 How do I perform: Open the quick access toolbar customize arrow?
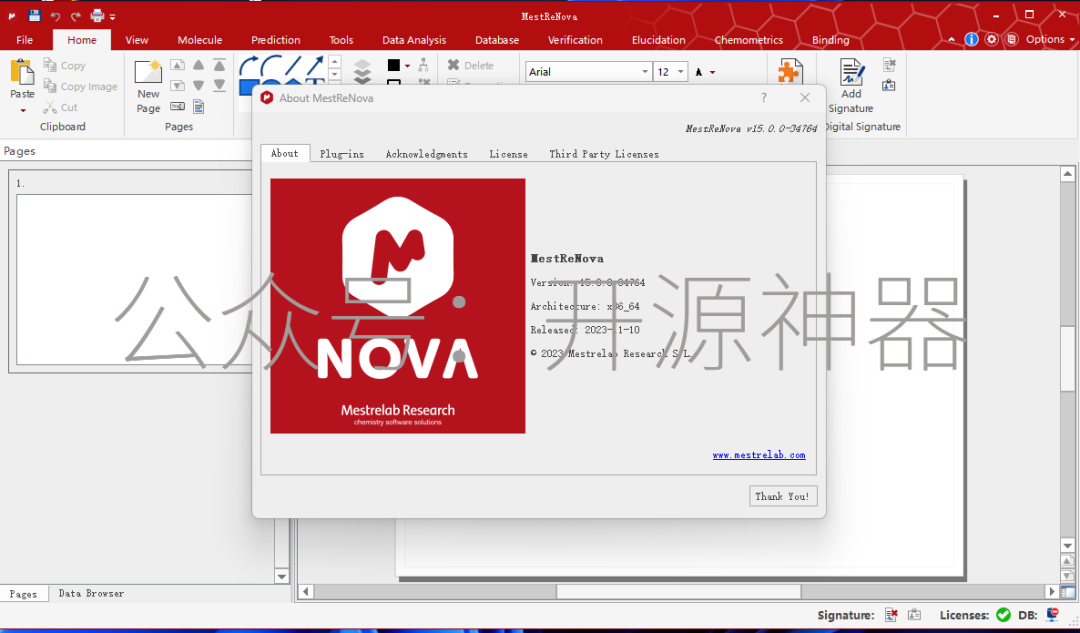[112, 17]
